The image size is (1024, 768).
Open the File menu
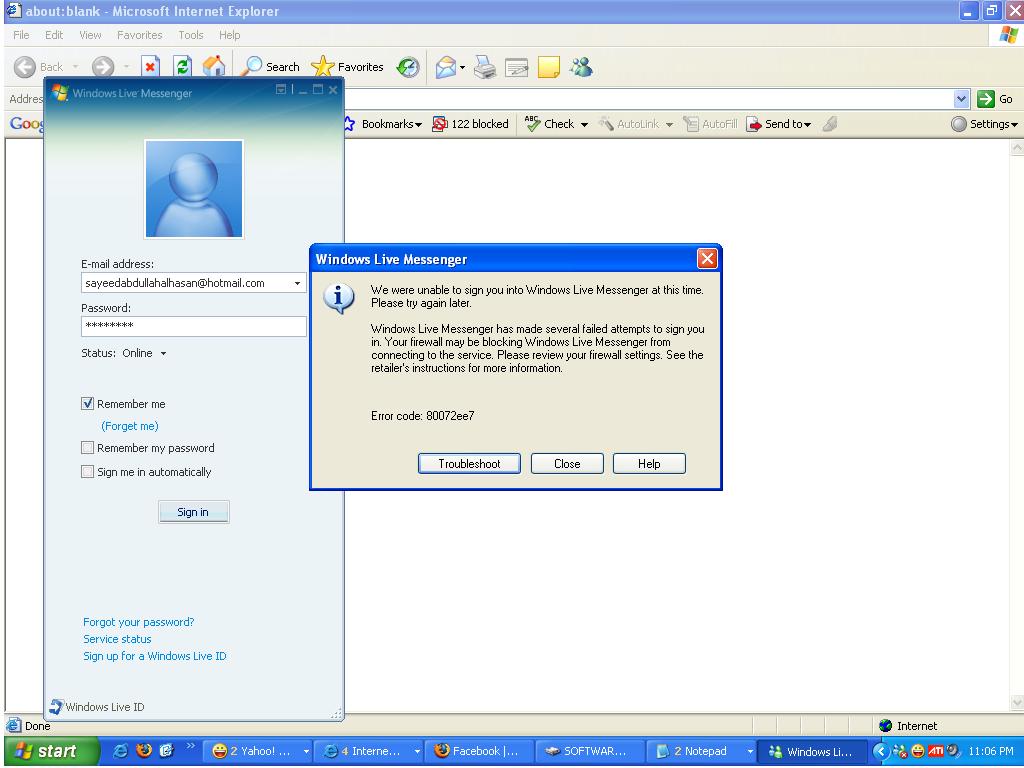point(21,35)
